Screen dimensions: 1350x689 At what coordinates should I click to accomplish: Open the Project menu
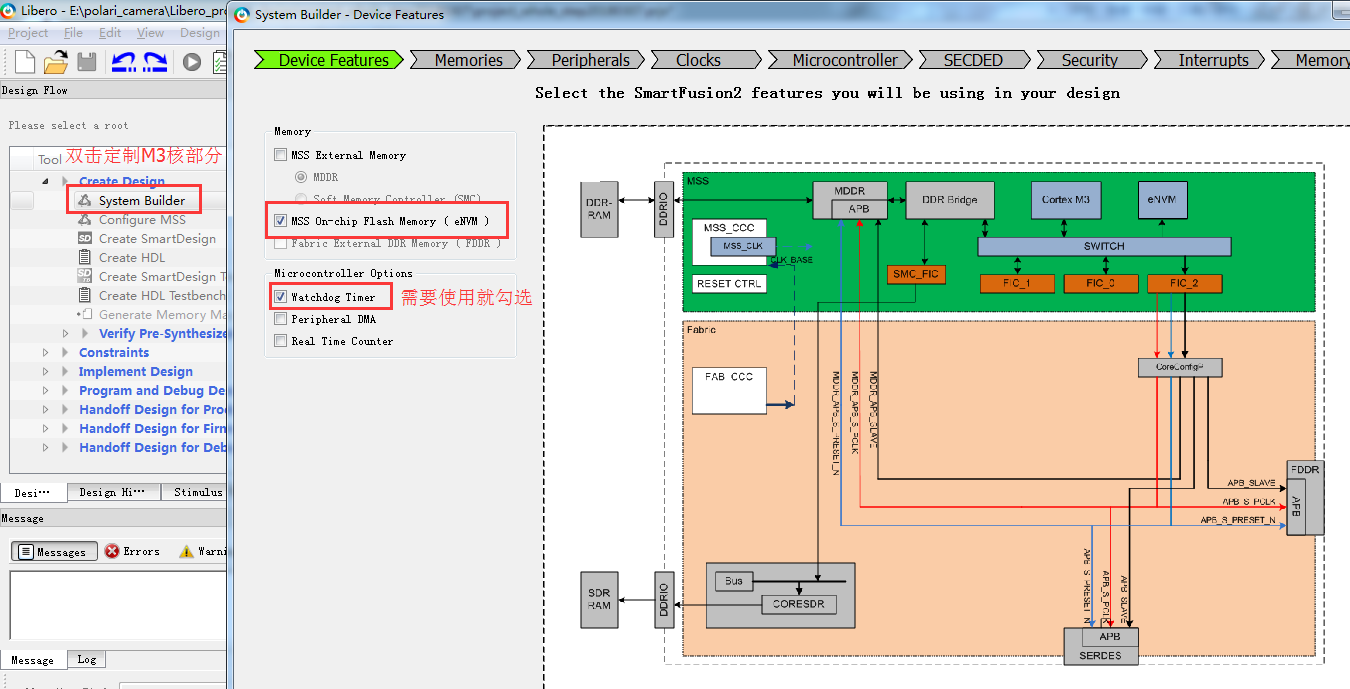pyautogui.click(x=28, y=32)
